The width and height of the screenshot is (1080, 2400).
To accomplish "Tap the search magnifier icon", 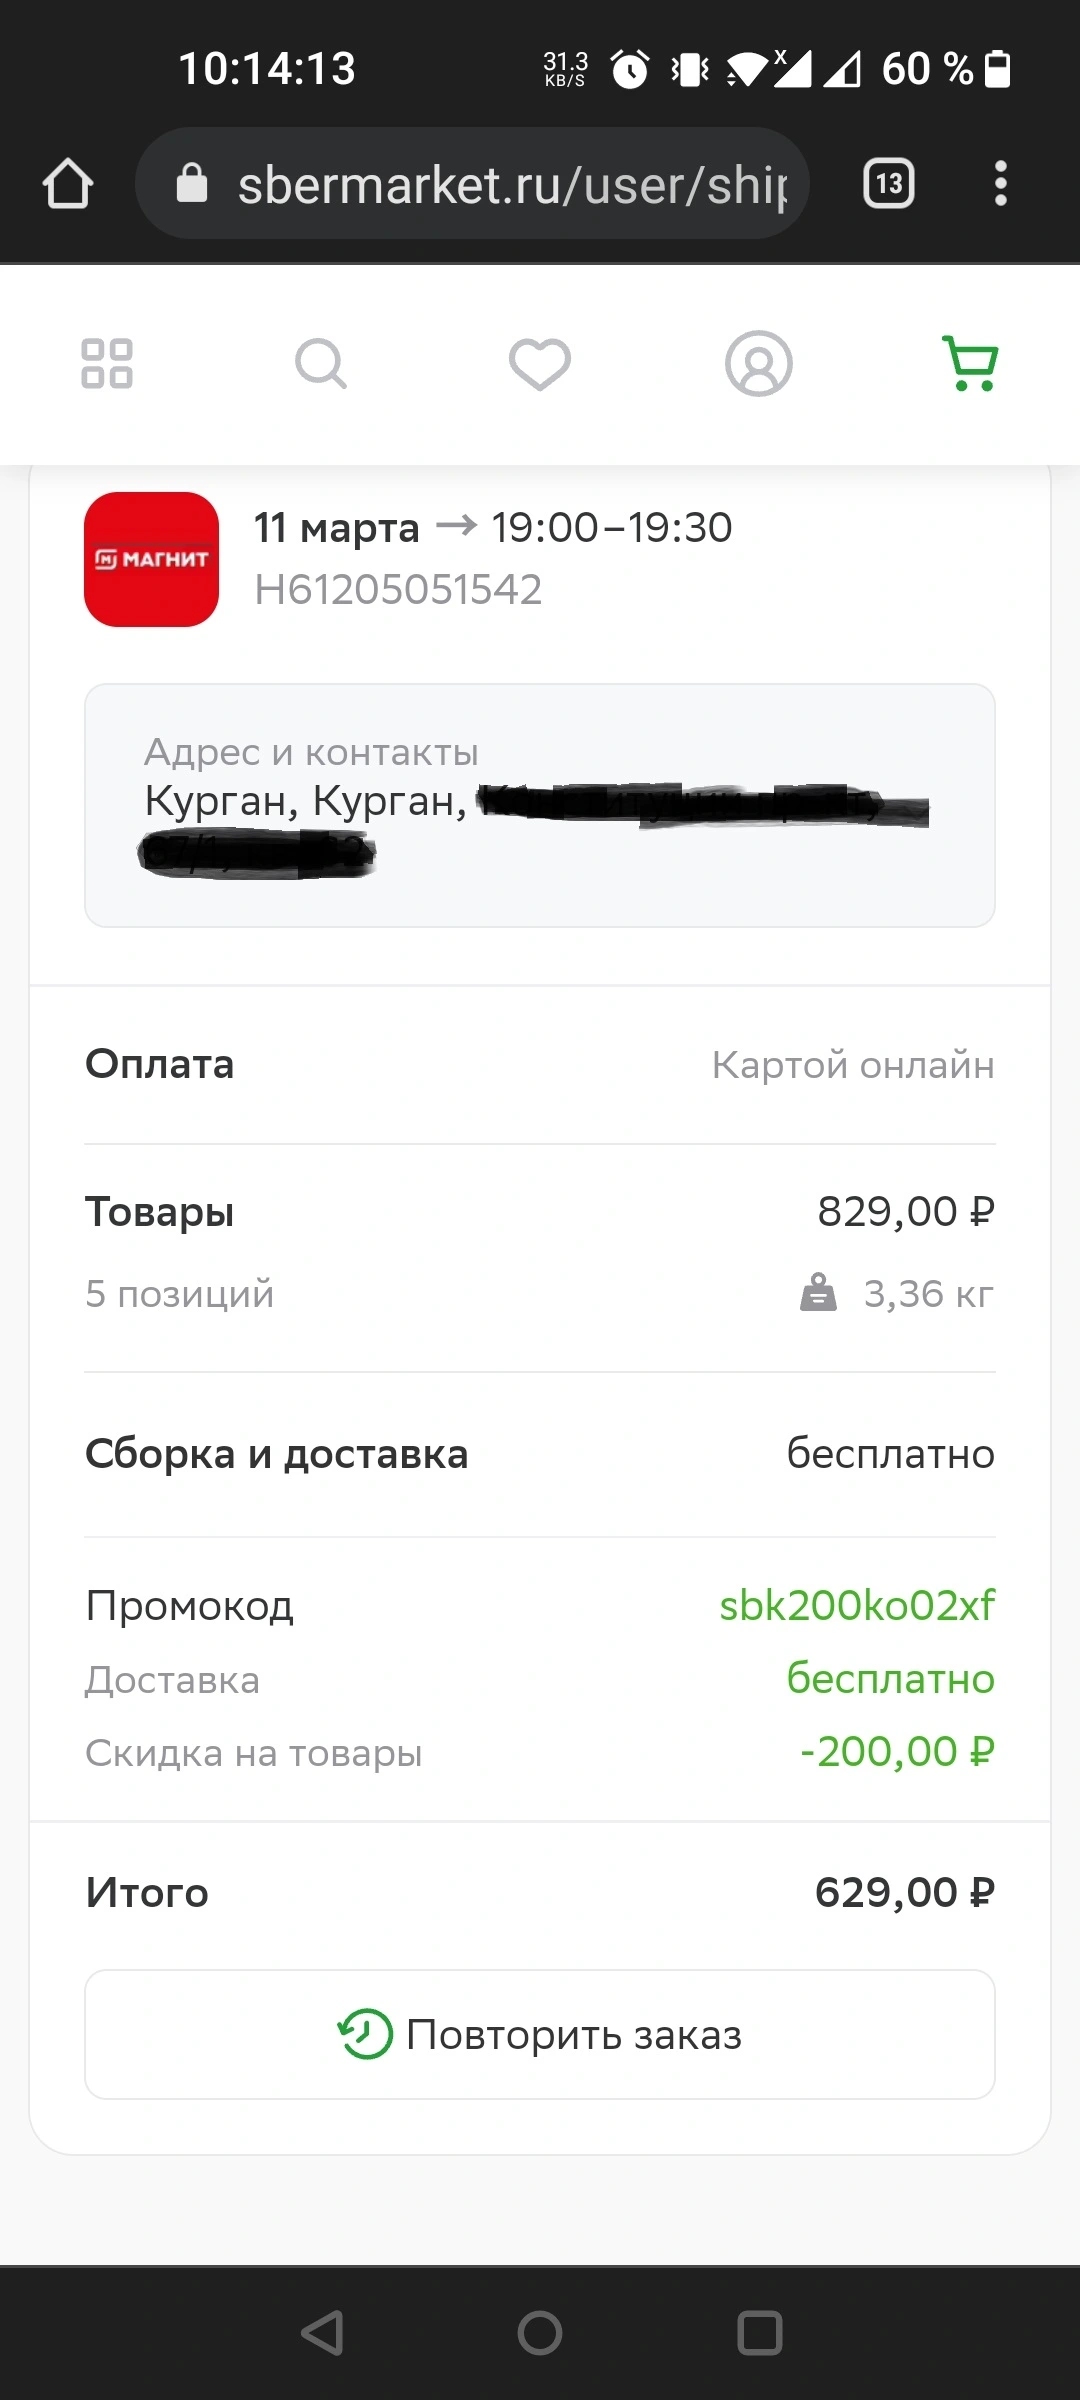I will 321,363.
